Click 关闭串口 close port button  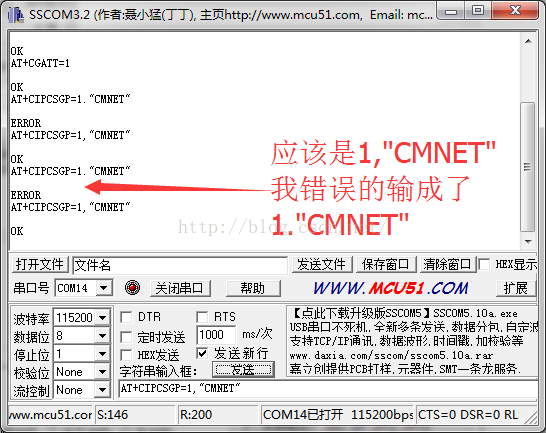coord(180,288)
